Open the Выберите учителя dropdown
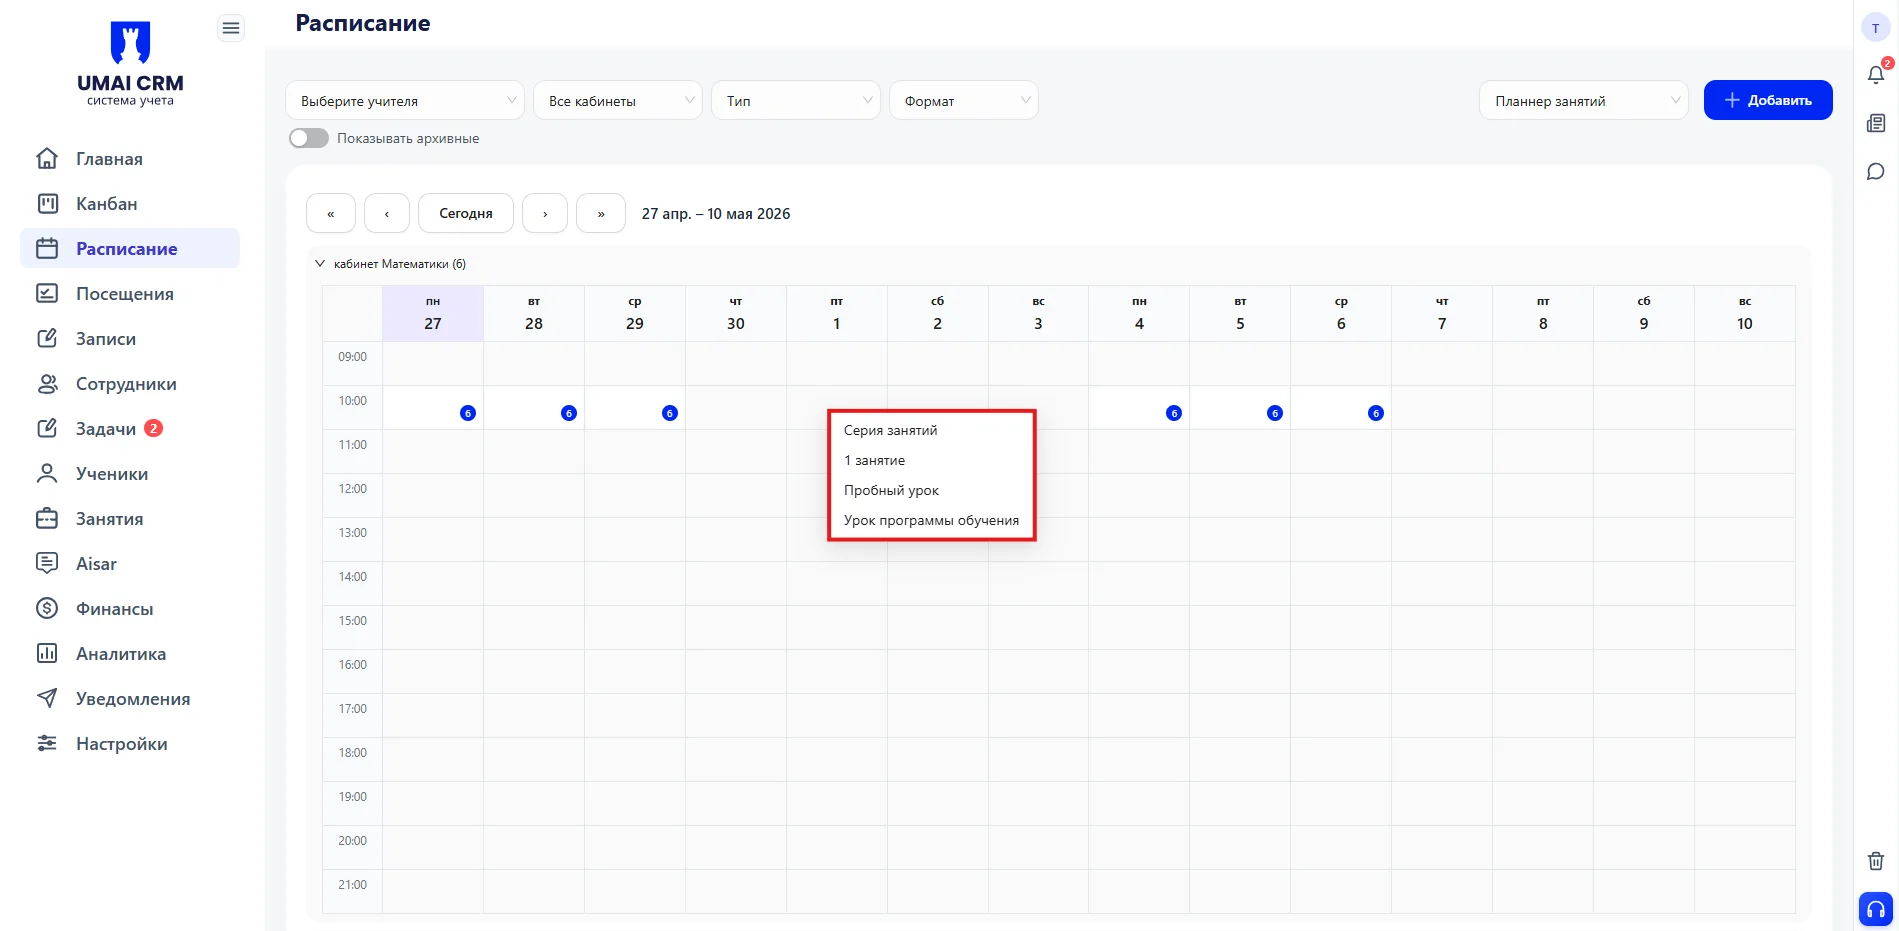The height and width of the screenshot is (931, 1899). point(405,100)
